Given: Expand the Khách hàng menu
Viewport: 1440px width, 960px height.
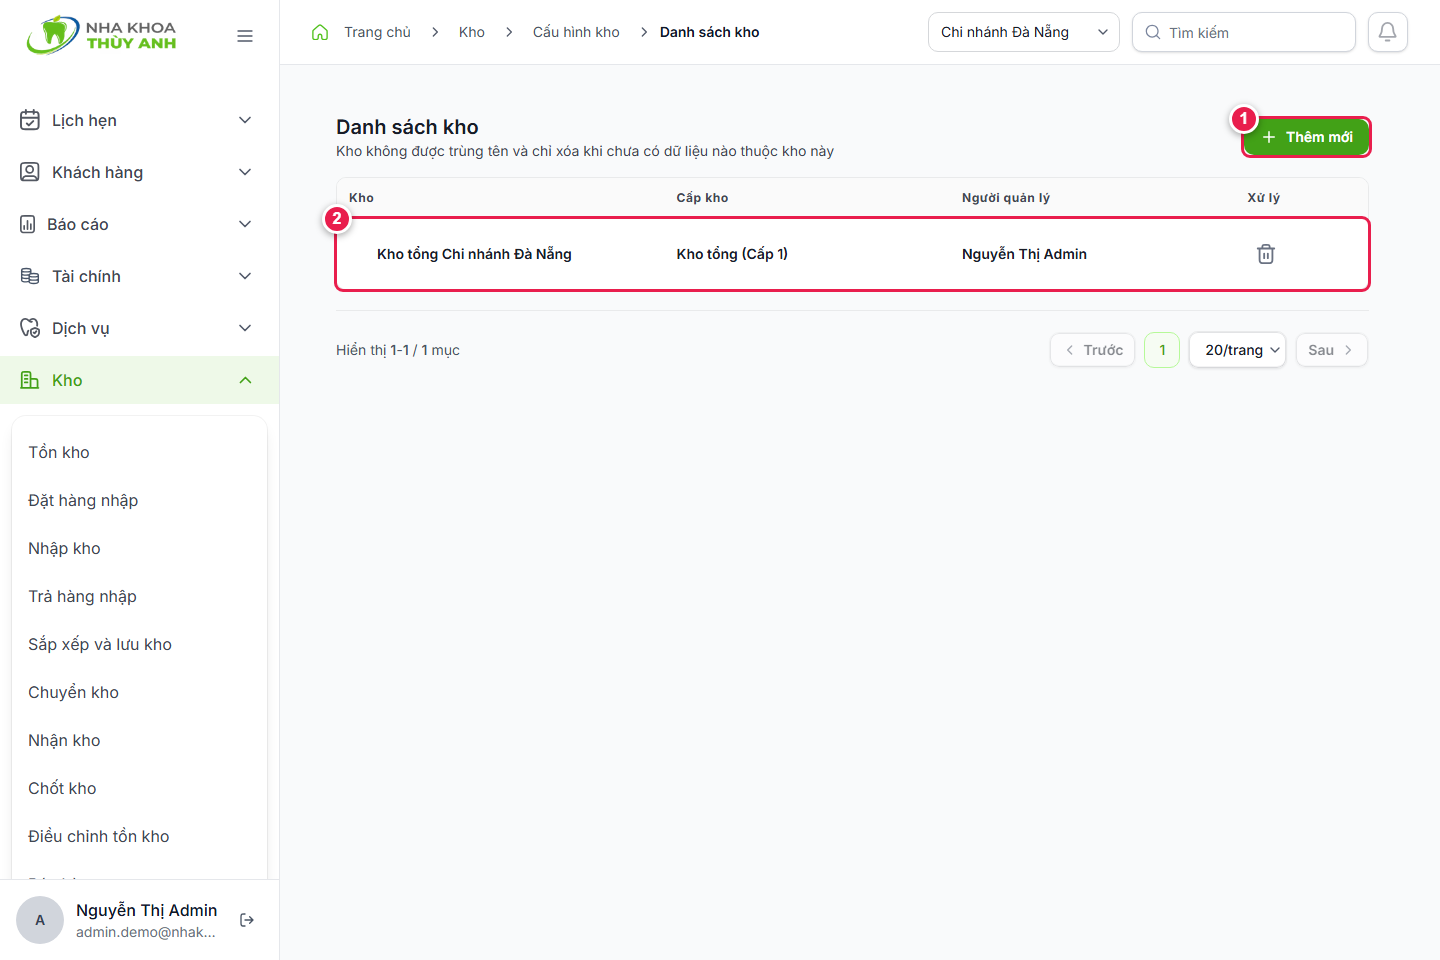Looking at the screenshot, I should click(x=245, y=172).
